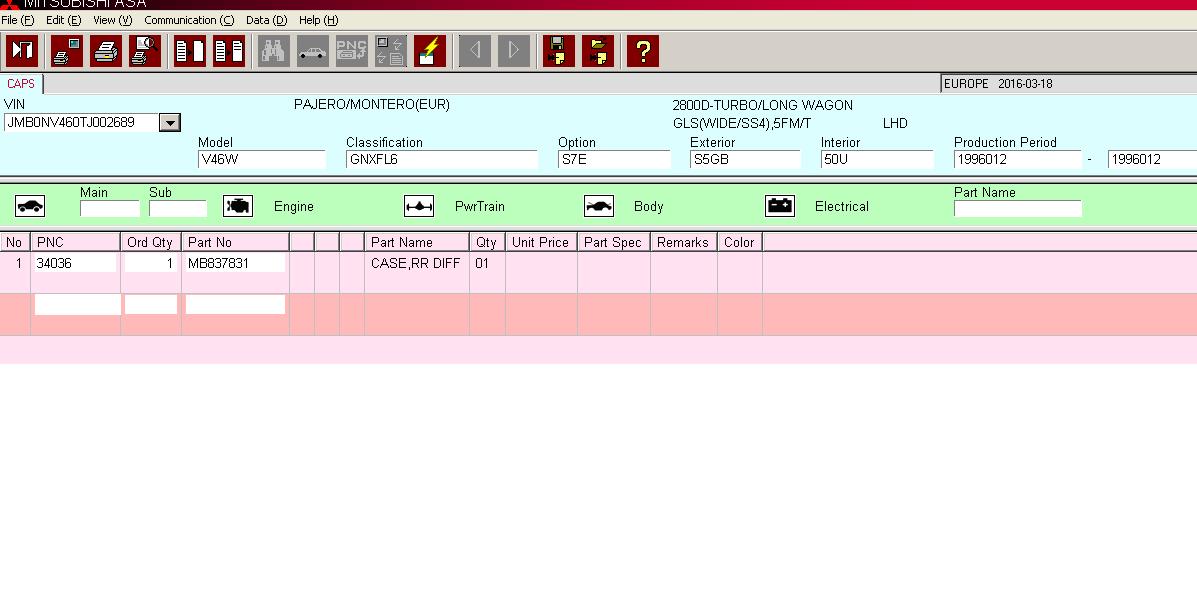
Task: Click the Engine label
Action: click(294, 207)
